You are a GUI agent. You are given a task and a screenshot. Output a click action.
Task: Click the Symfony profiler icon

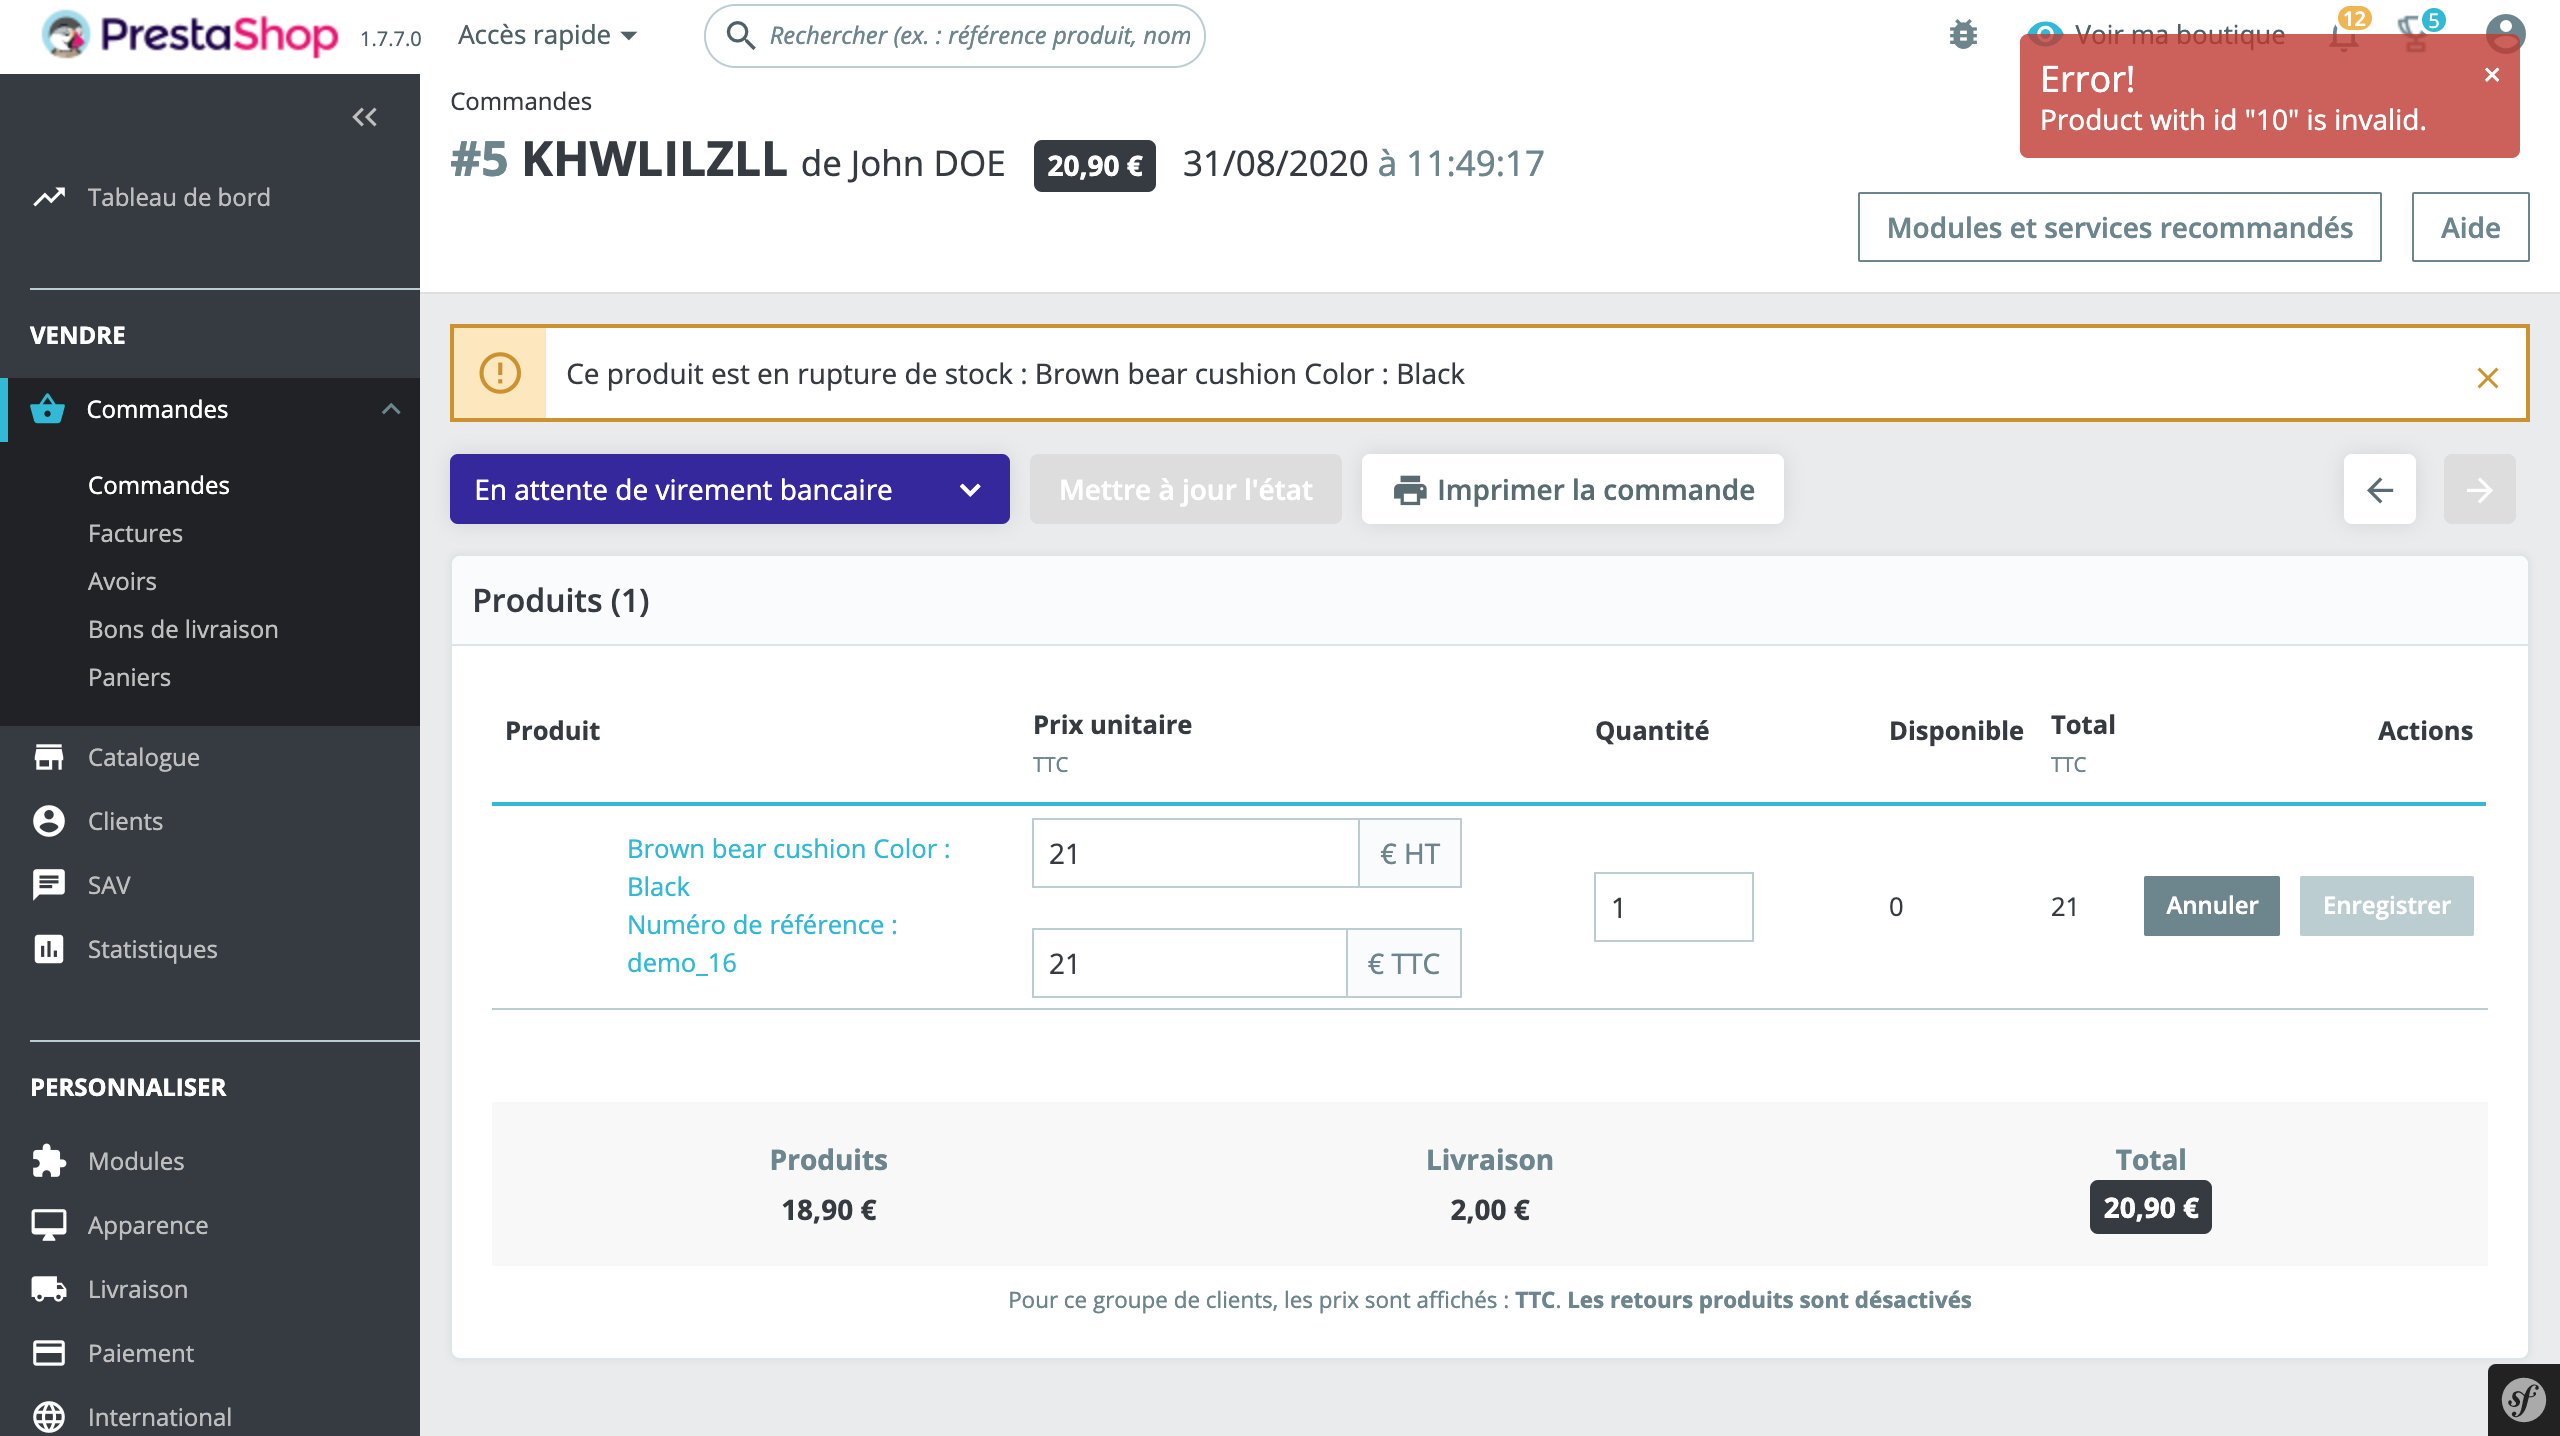click(x=2523, y=1400)
